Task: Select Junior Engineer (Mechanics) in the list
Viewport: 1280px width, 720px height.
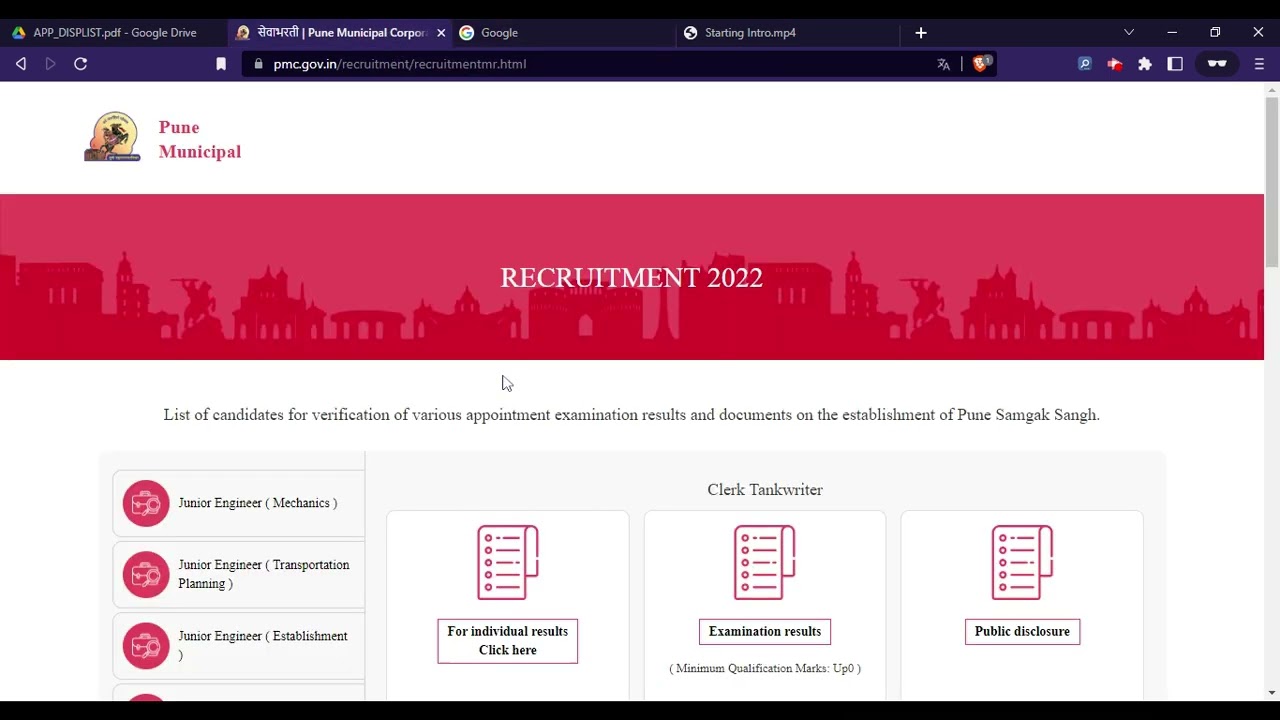Action: point(239,503)
